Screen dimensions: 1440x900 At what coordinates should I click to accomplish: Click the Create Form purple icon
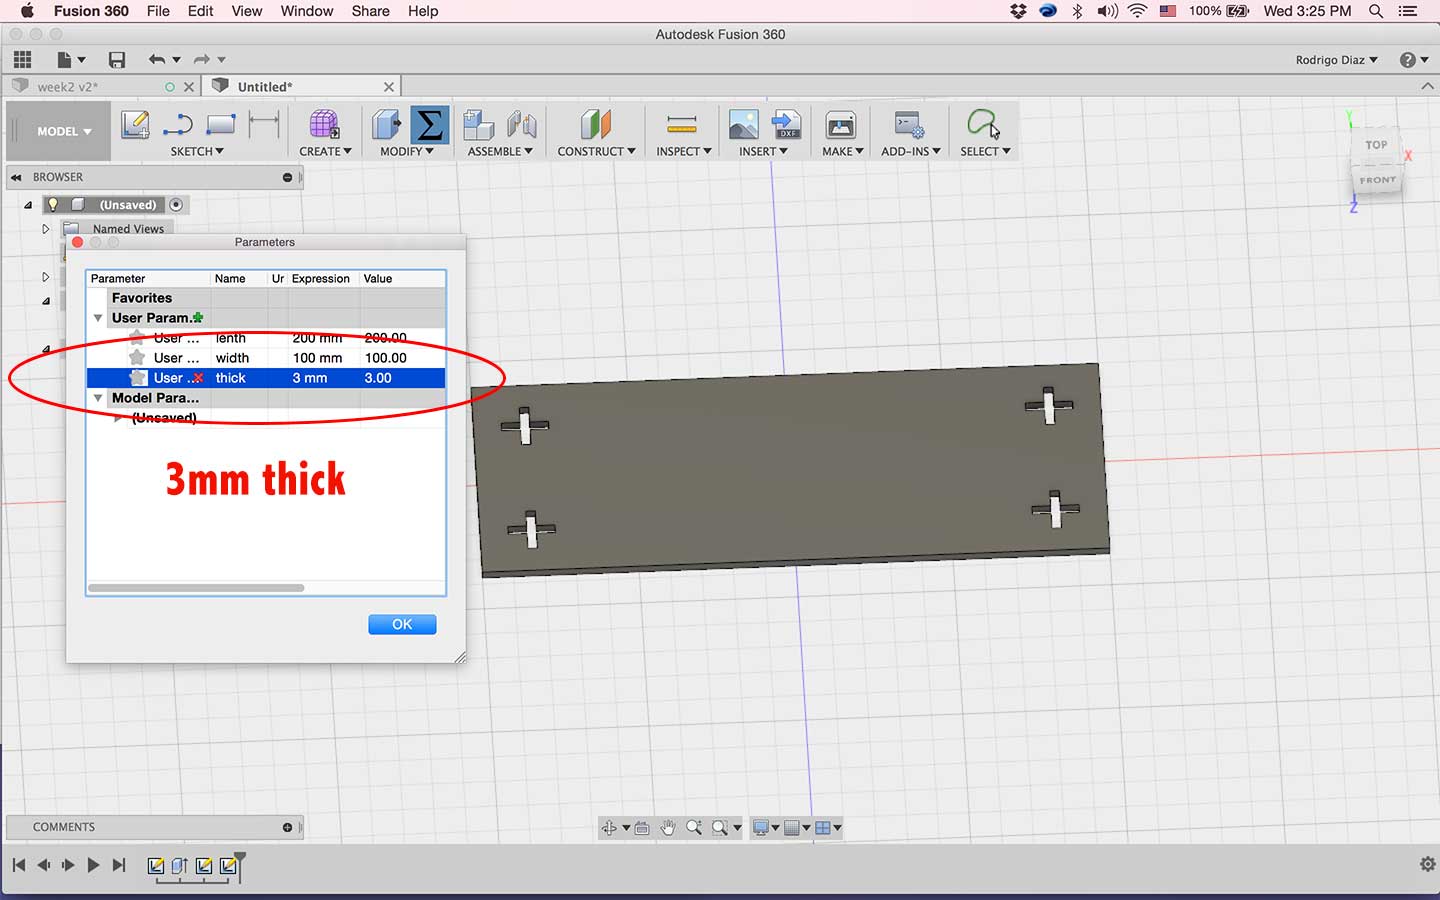323,125
